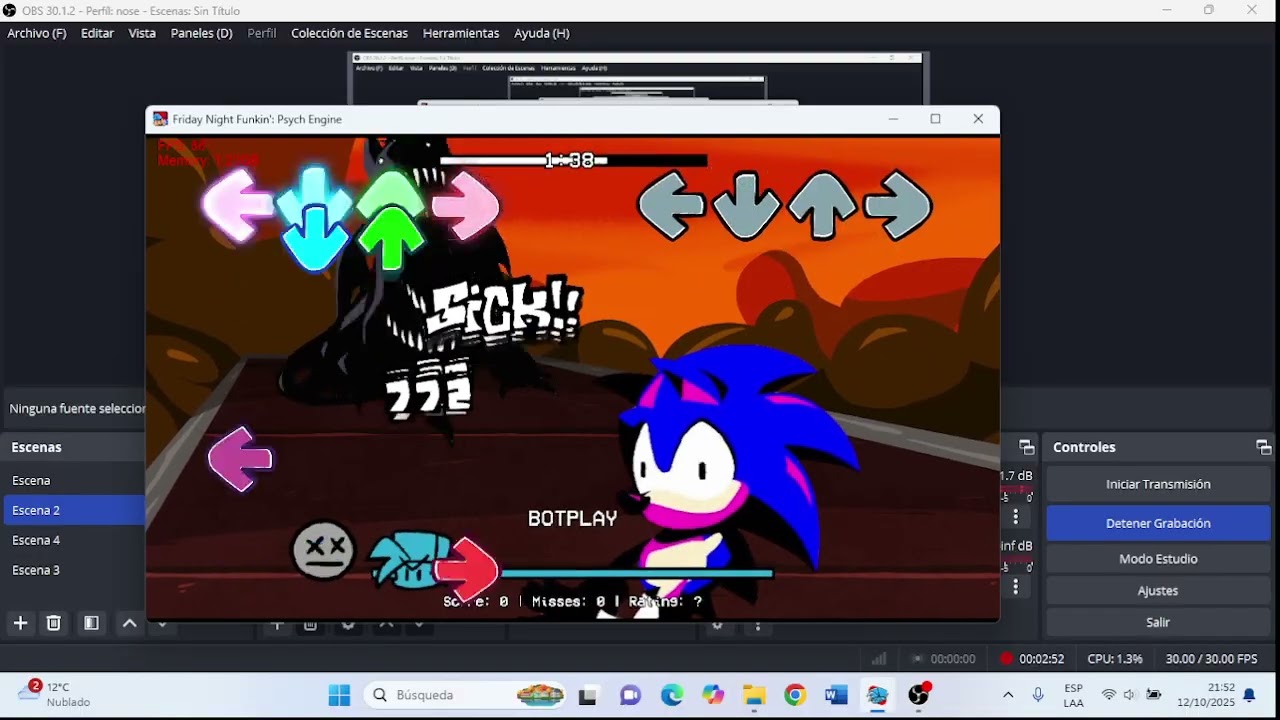The height and width of the screenshot is (720, 1280).
Task: Undock the Controles panel
Action: (x=1264, y=447)
